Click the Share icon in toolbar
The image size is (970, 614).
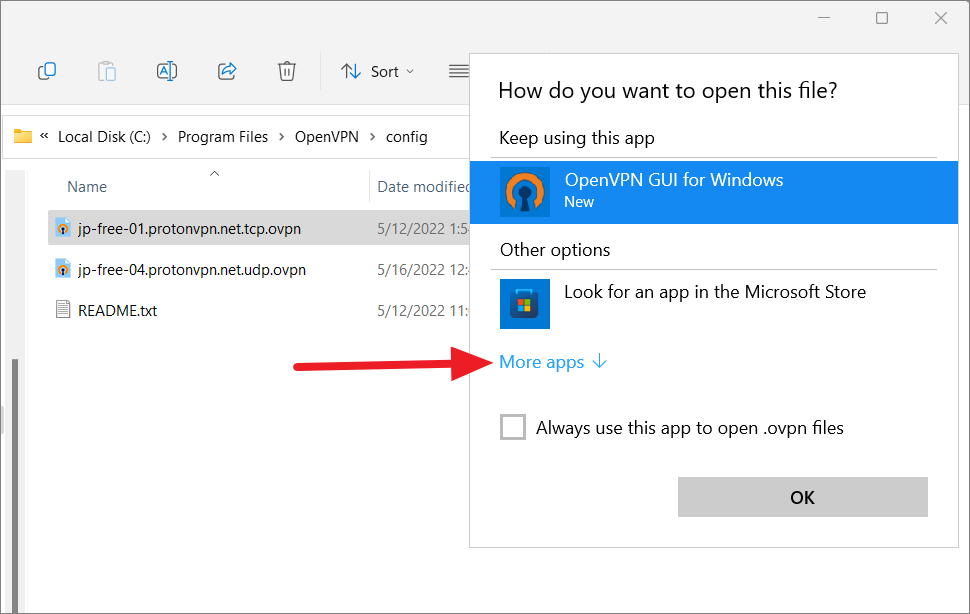[227, 71]
